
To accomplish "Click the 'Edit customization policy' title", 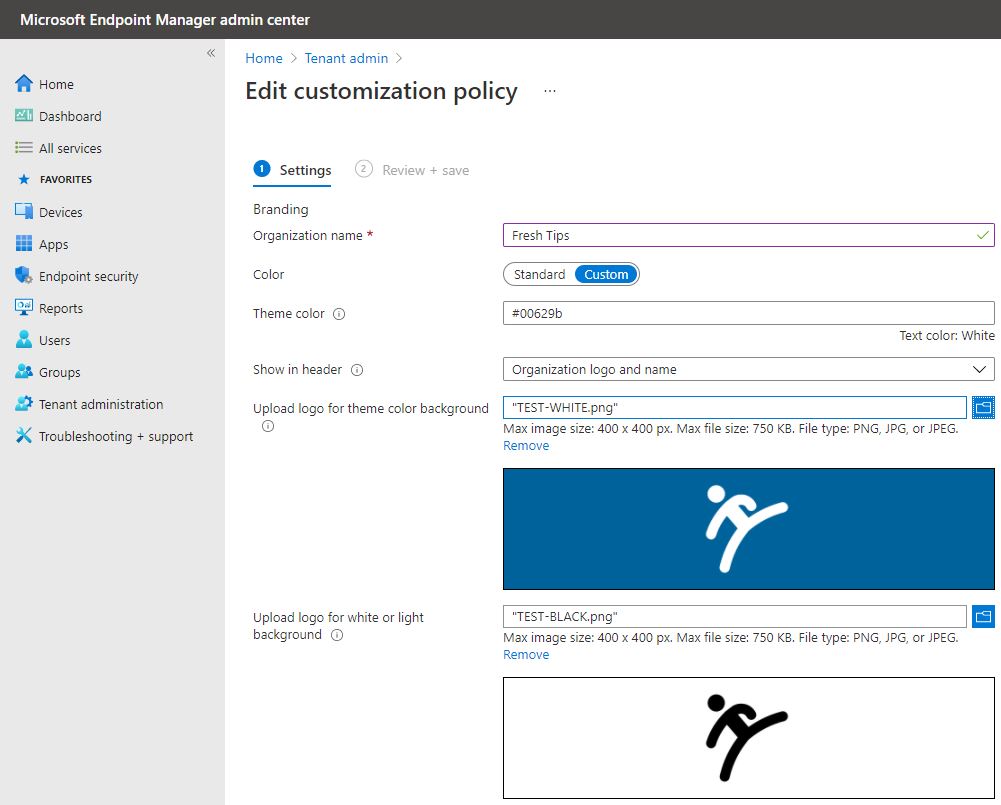I will 381,91.
